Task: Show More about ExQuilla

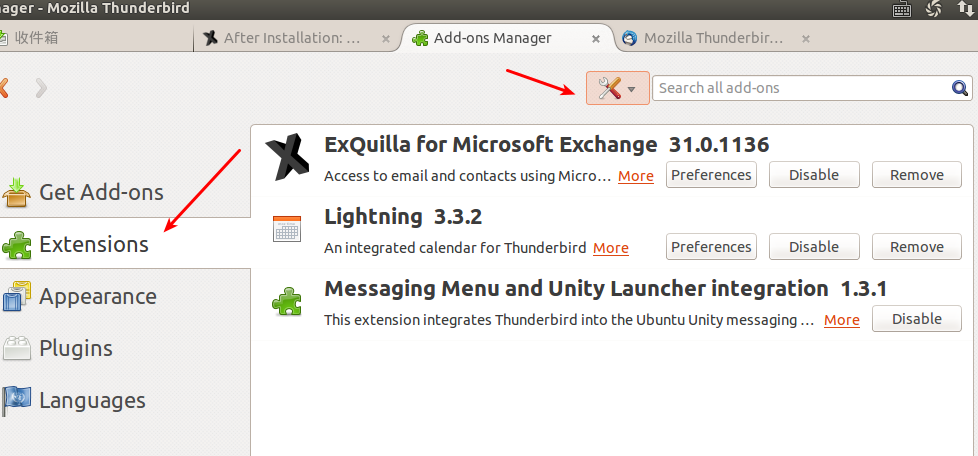Action: tap(636, 176)
